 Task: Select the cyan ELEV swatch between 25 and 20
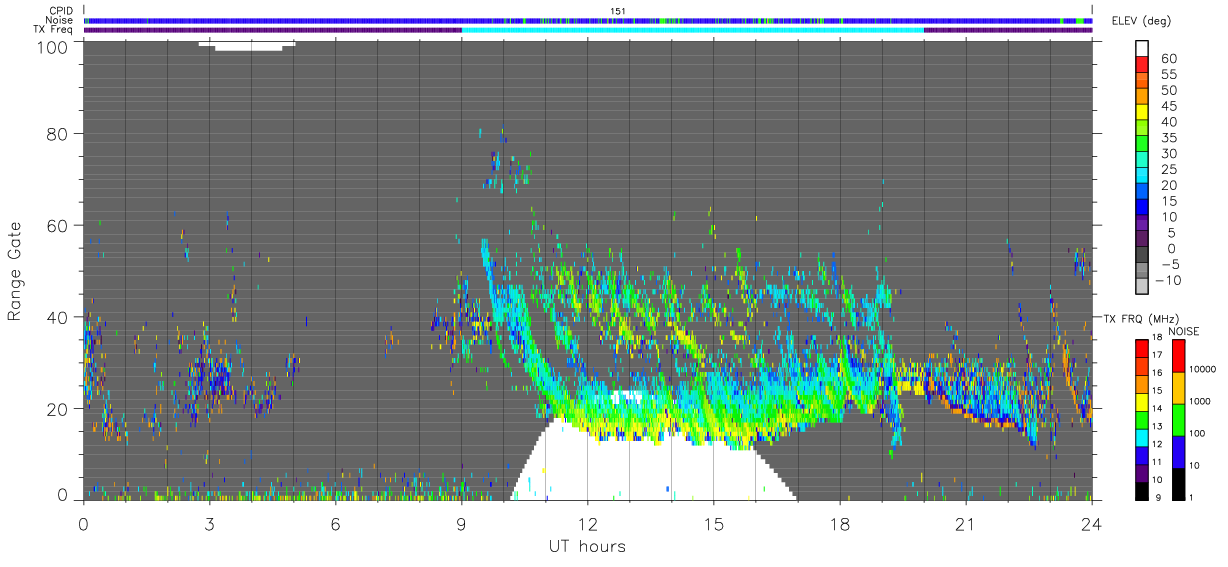point(1142,175)
